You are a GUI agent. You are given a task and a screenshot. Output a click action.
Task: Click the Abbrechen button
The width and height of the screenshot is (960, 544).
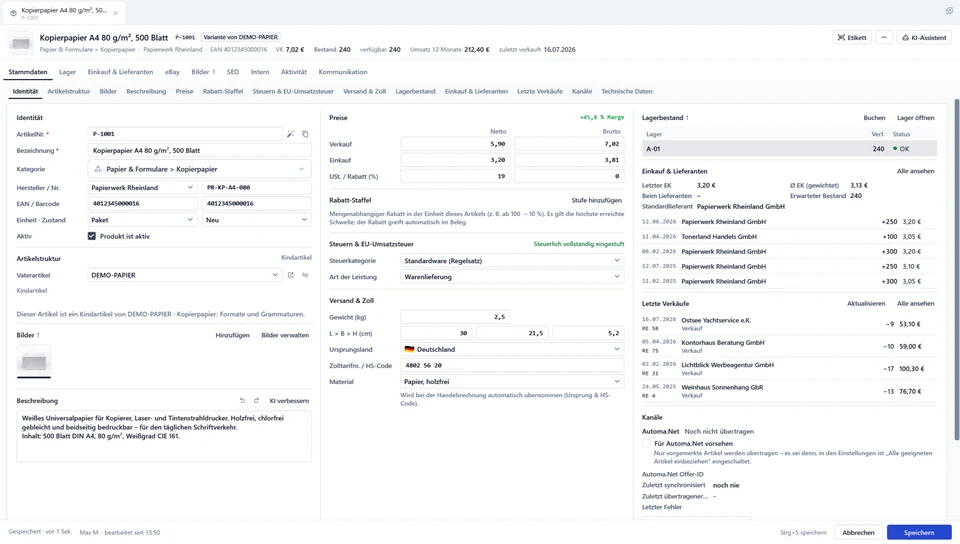(858, 532)
